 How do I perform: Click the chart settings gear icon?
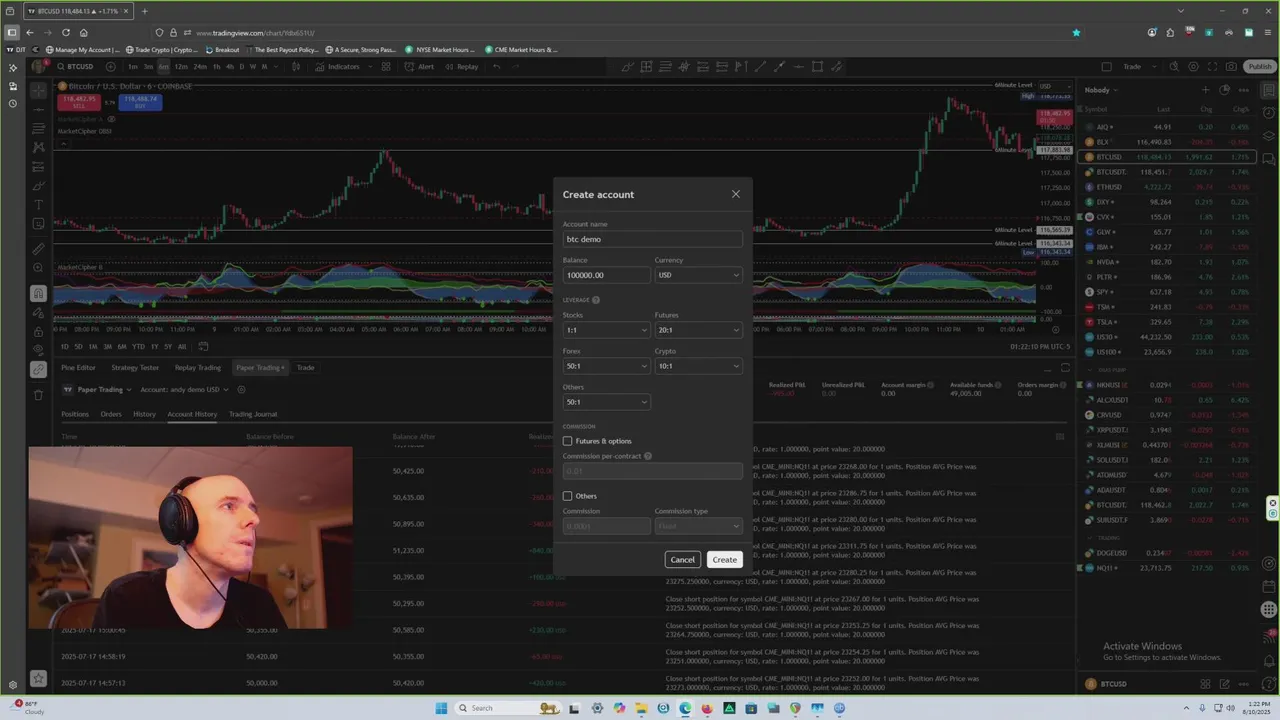pyautogui.click(x=1193, y=67)
